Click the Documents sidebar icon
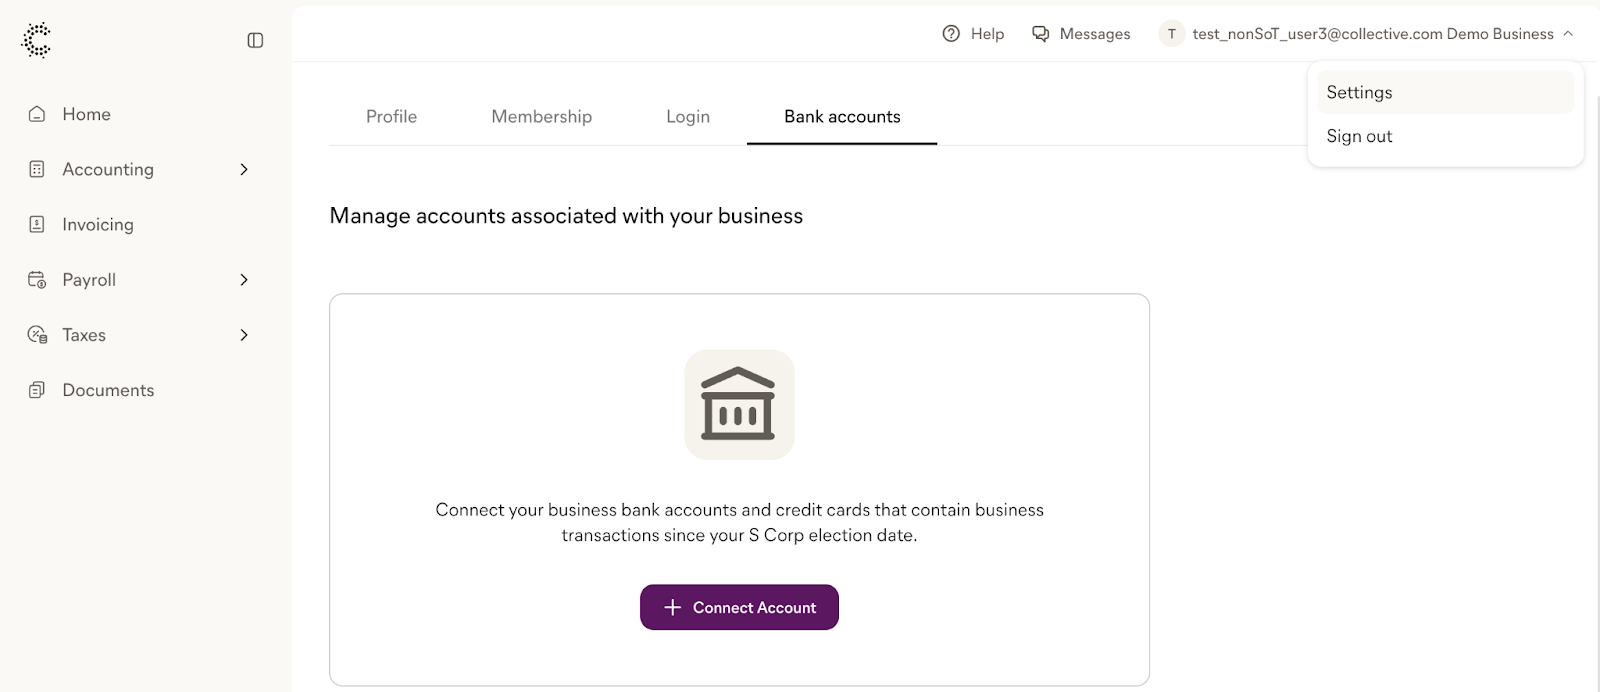 37,390
